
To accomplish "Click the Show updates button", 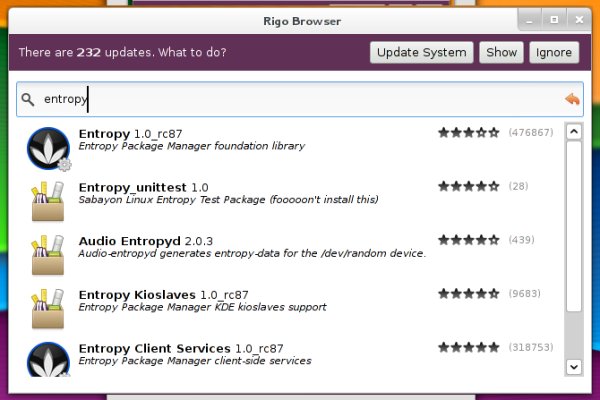I will click(x=501, y=53).
